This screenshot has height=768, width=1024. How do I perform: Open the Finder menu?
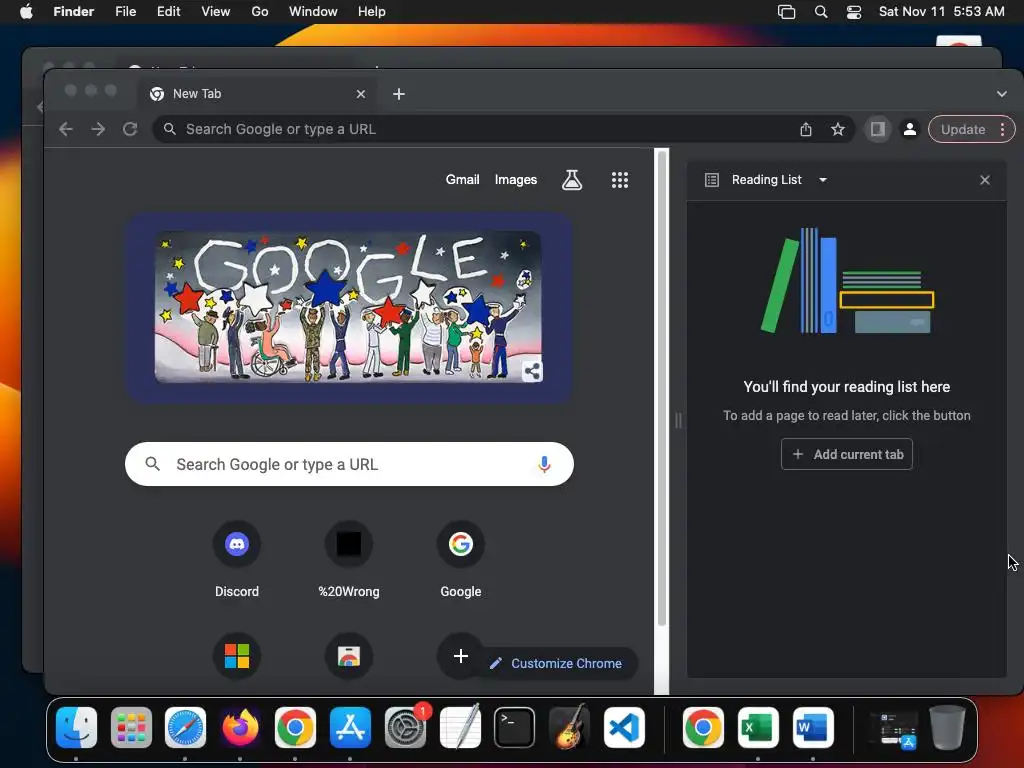pyautogui.click(x=74, y=12)
